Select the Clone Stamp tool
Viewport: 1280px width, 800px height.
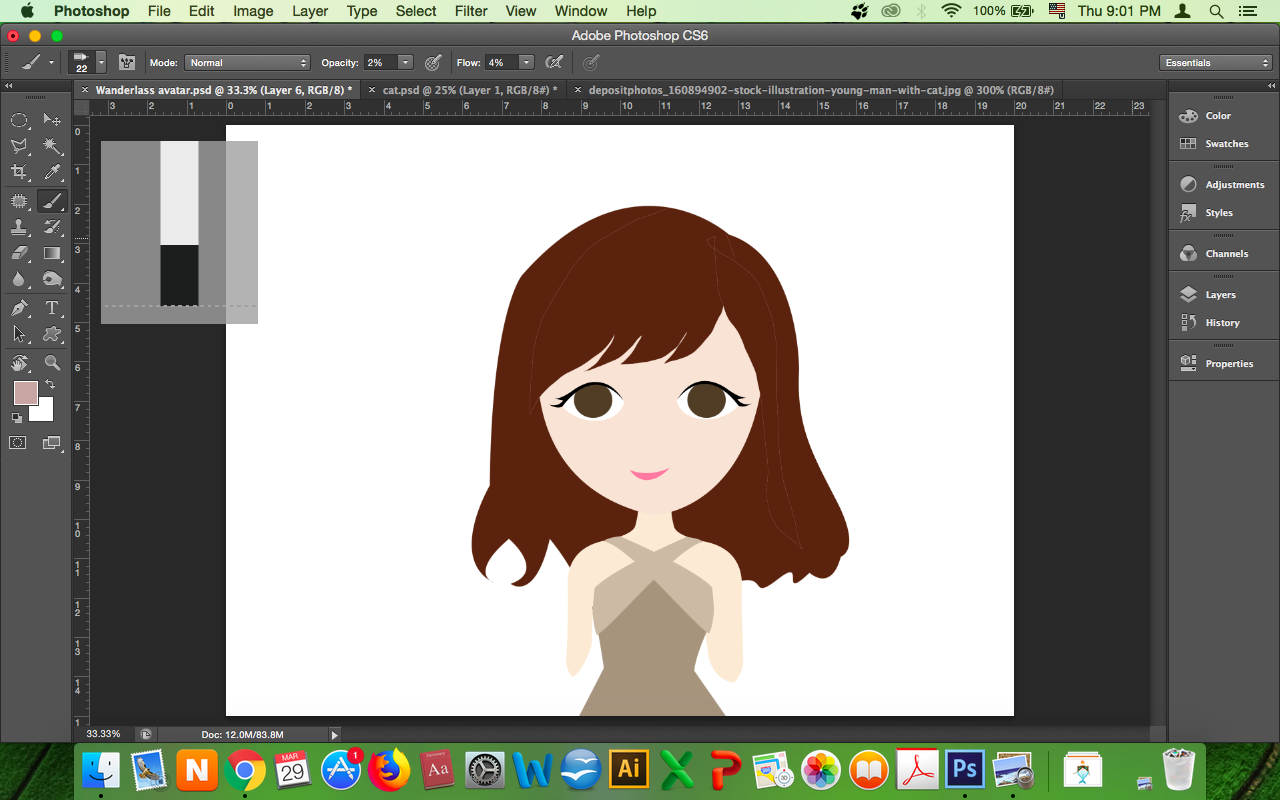[x=19, y=227]
